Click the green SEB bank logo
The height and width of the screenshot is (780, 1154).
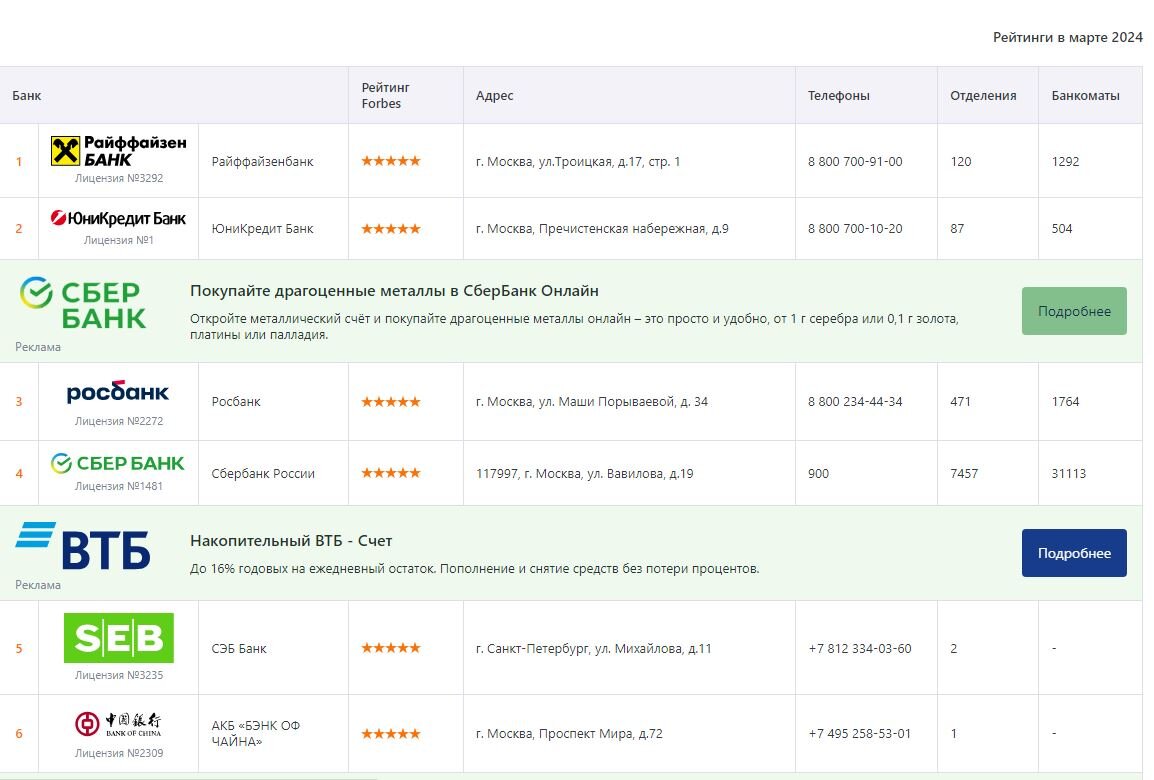118,638
